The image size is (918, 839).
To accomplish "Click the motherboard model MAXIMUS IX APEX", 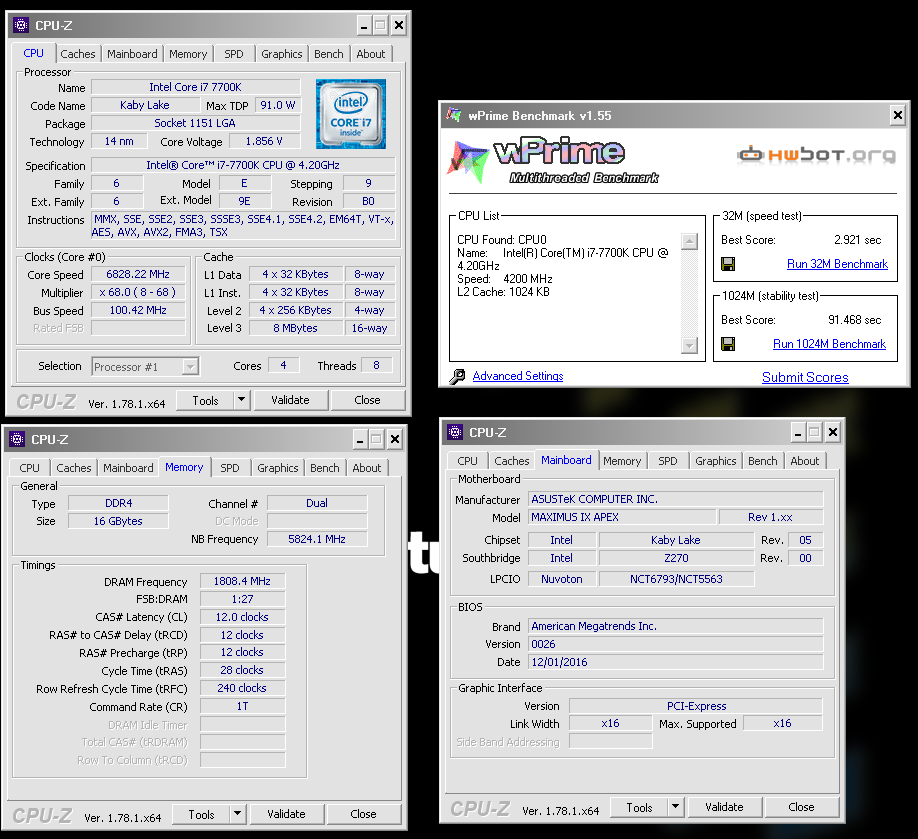I will click(622, 517).
